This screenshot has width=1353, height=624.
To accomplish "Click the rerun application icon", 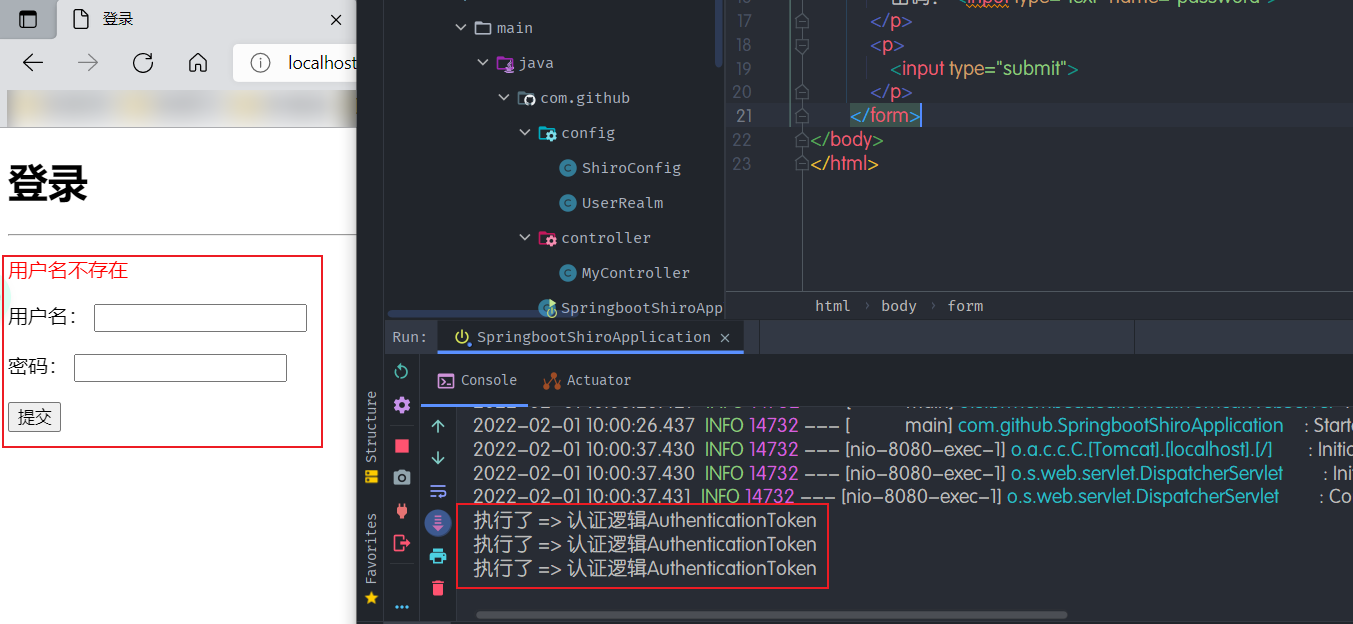I will click(401, 372).
